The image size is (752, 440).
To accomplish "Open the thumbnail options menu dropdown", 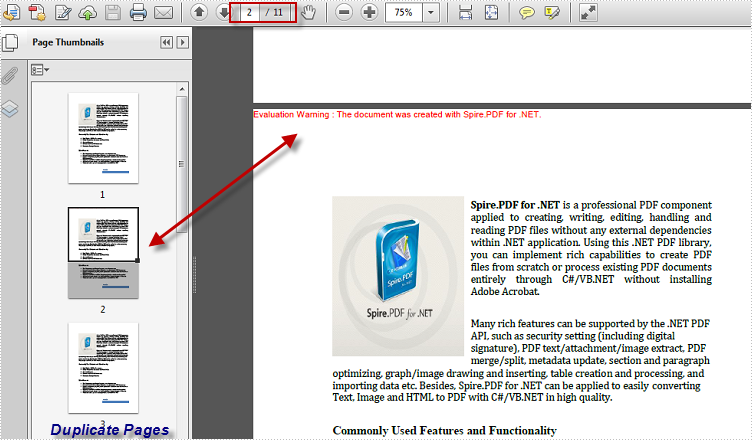I will point(40,70).
